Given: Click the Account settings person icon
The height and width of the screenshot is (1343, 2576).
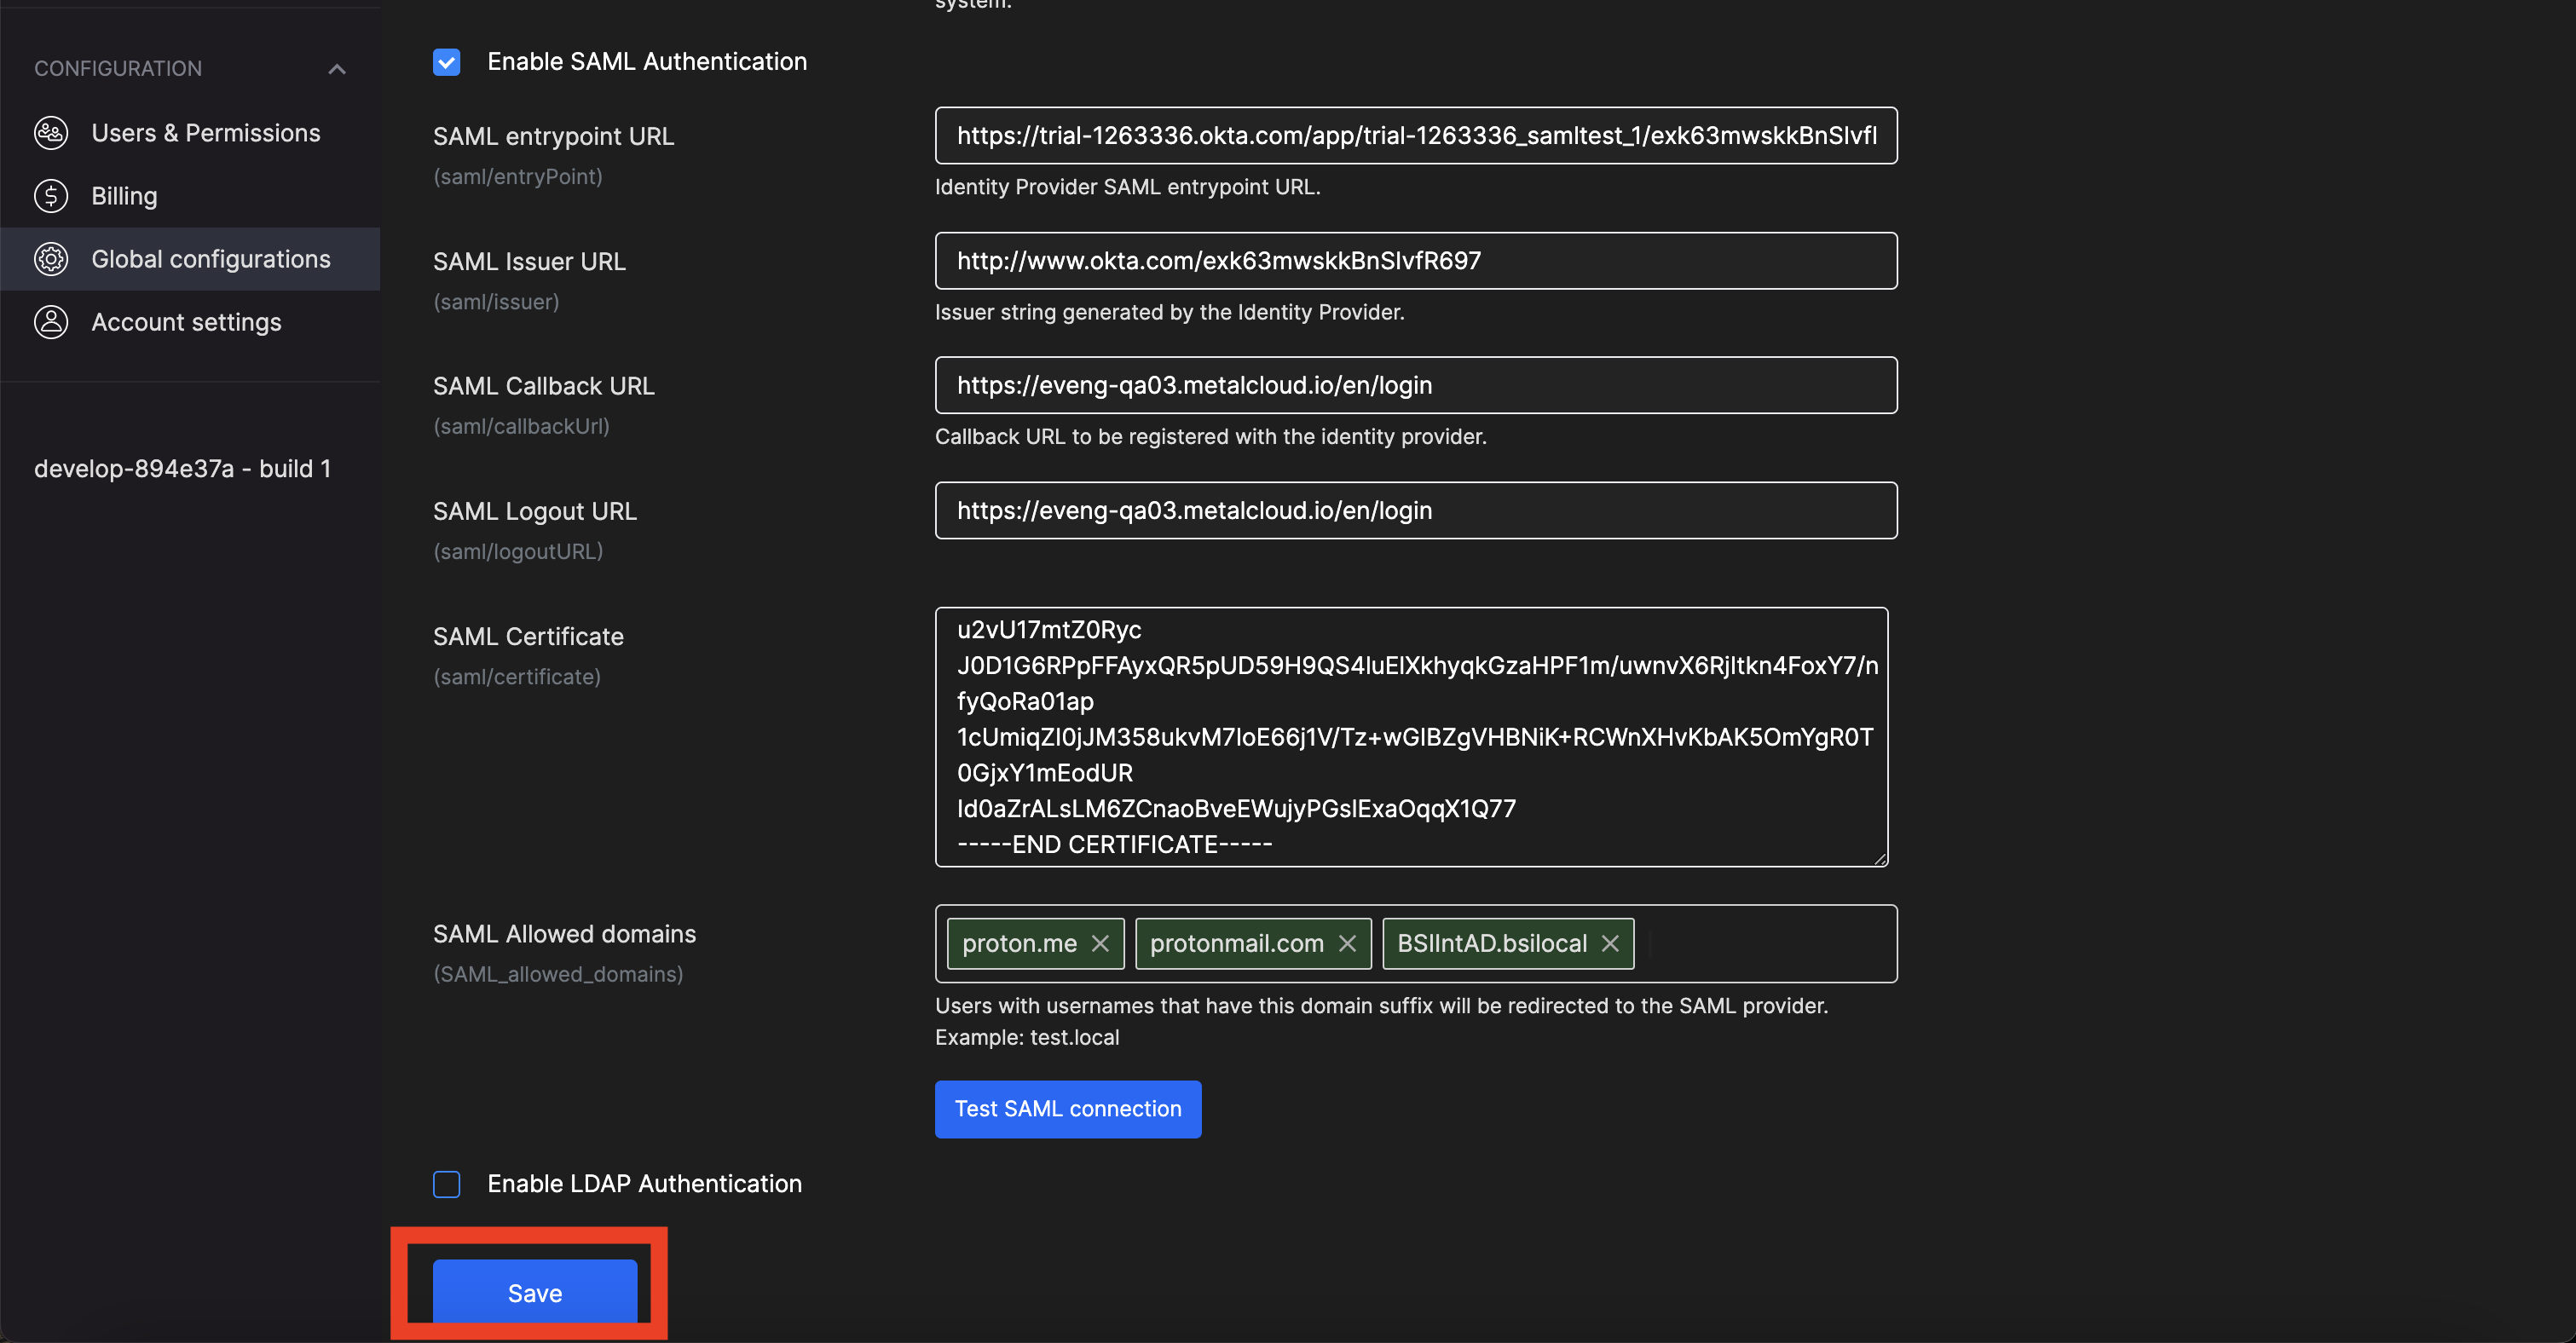Looking at the screenshot, I should [51, 322].
